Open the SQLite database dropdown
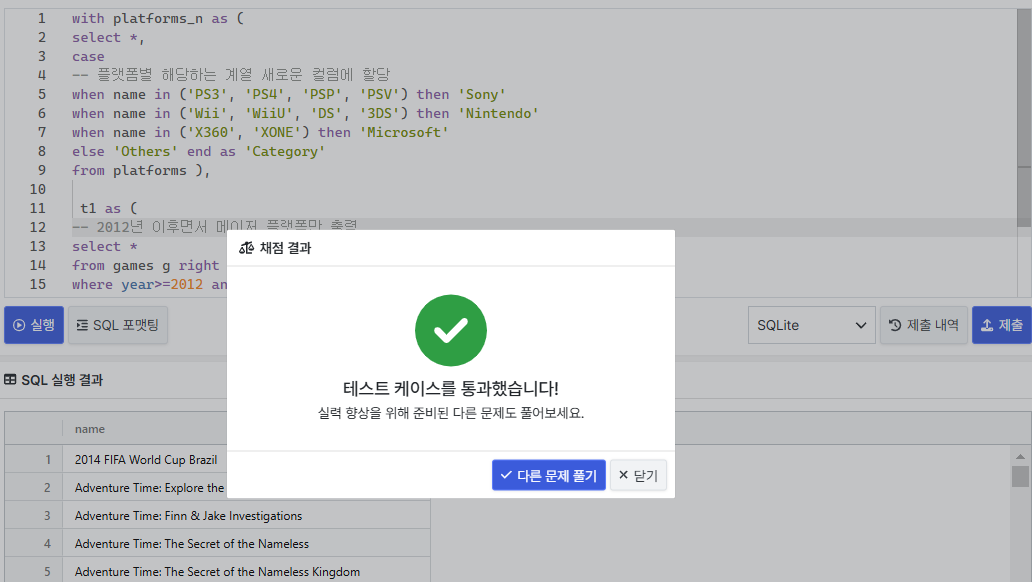 tap(812, 325)
